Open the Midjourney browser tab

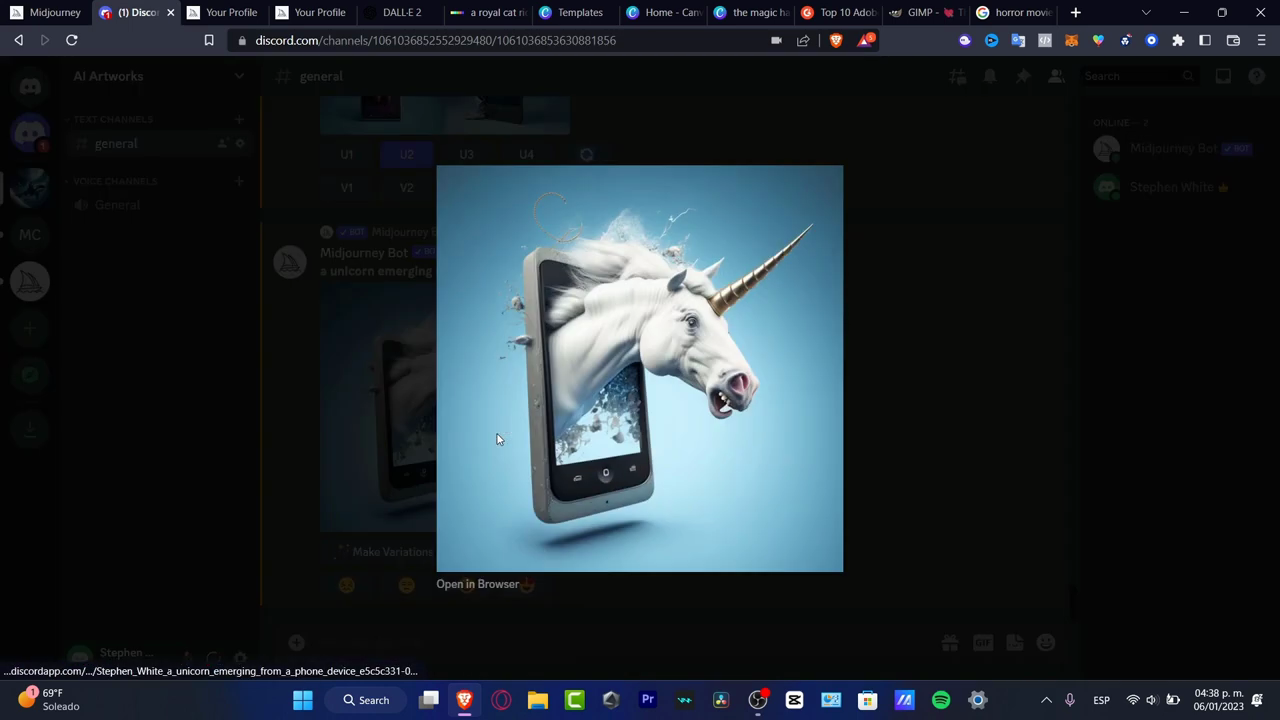45,13
